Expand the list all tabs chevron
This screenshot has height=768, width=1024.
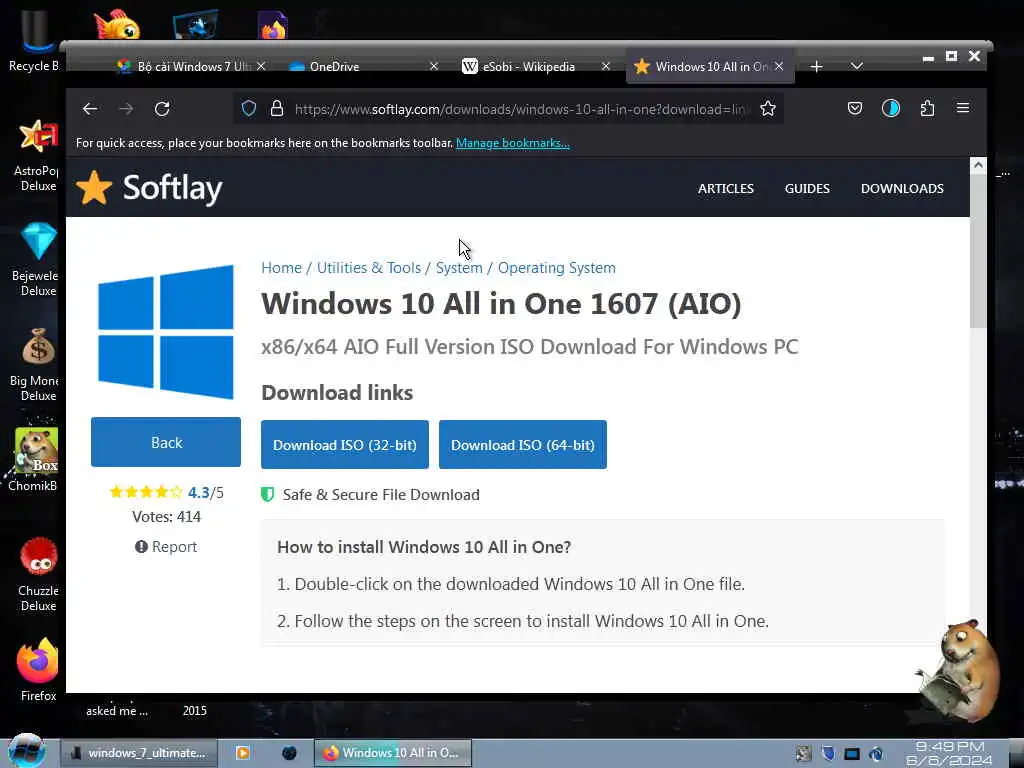click(857, 67)
